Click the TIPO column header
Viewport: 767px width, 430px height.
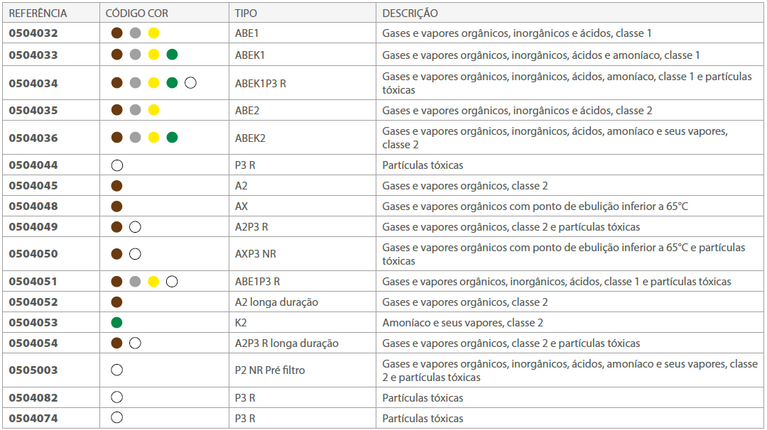[x=246, y=13]
